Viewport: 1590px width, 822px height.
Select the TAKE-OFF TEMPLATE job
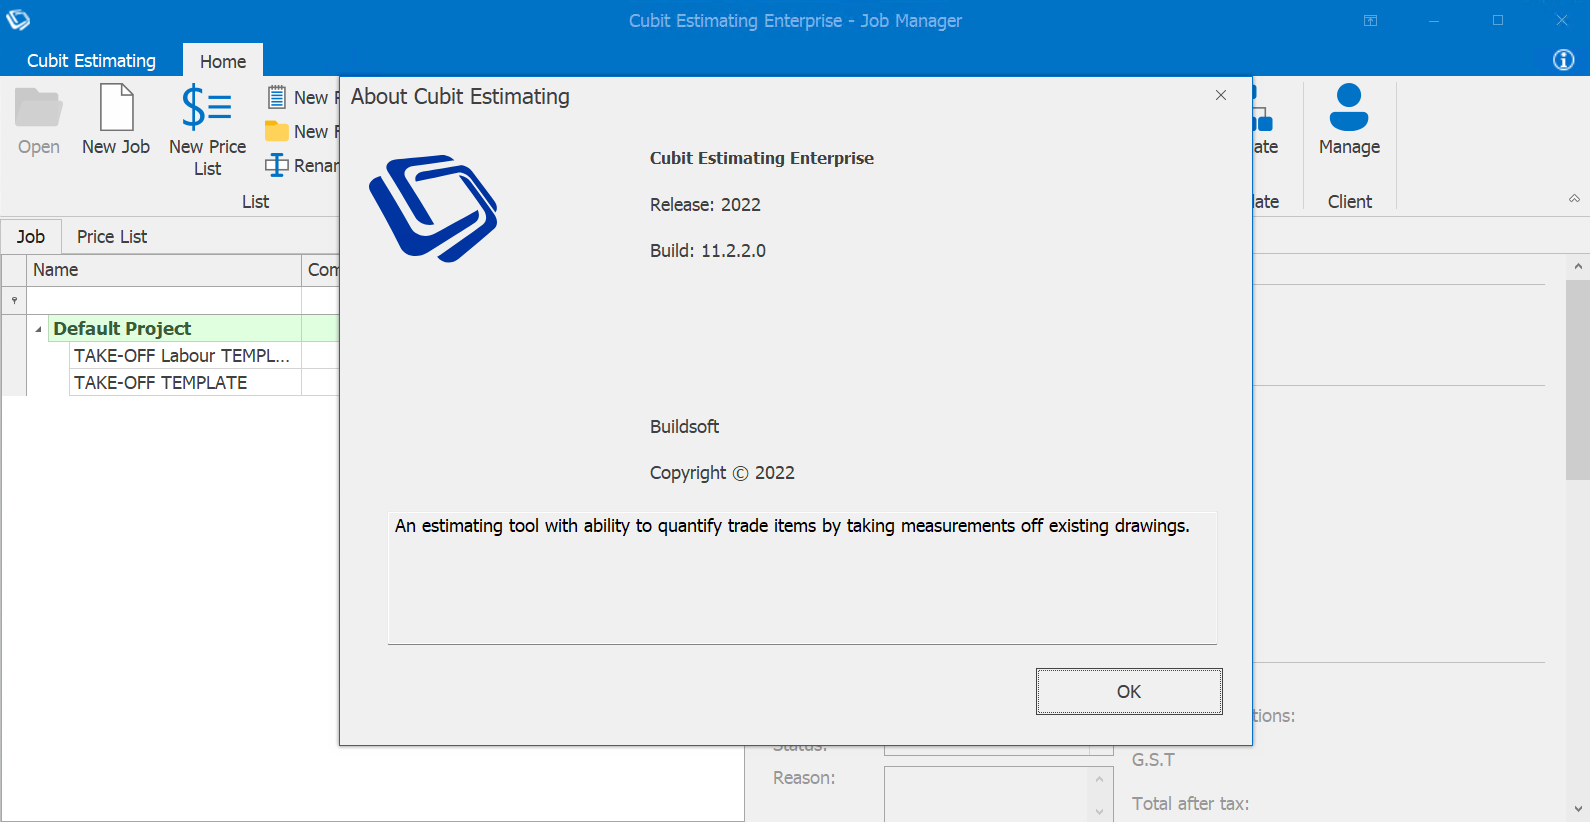(185, 382)
